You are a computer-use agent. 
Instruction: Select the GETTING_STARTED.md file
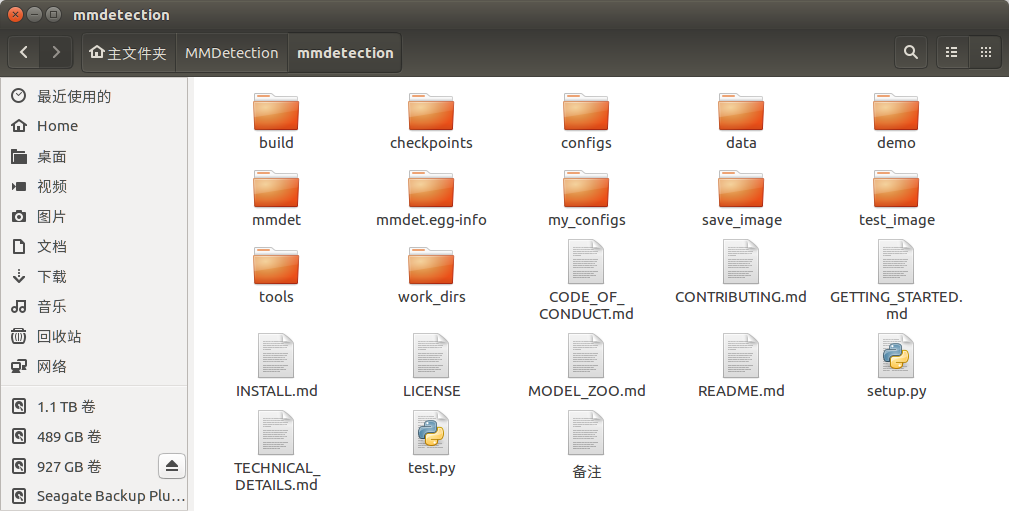(x=896, y=280)
